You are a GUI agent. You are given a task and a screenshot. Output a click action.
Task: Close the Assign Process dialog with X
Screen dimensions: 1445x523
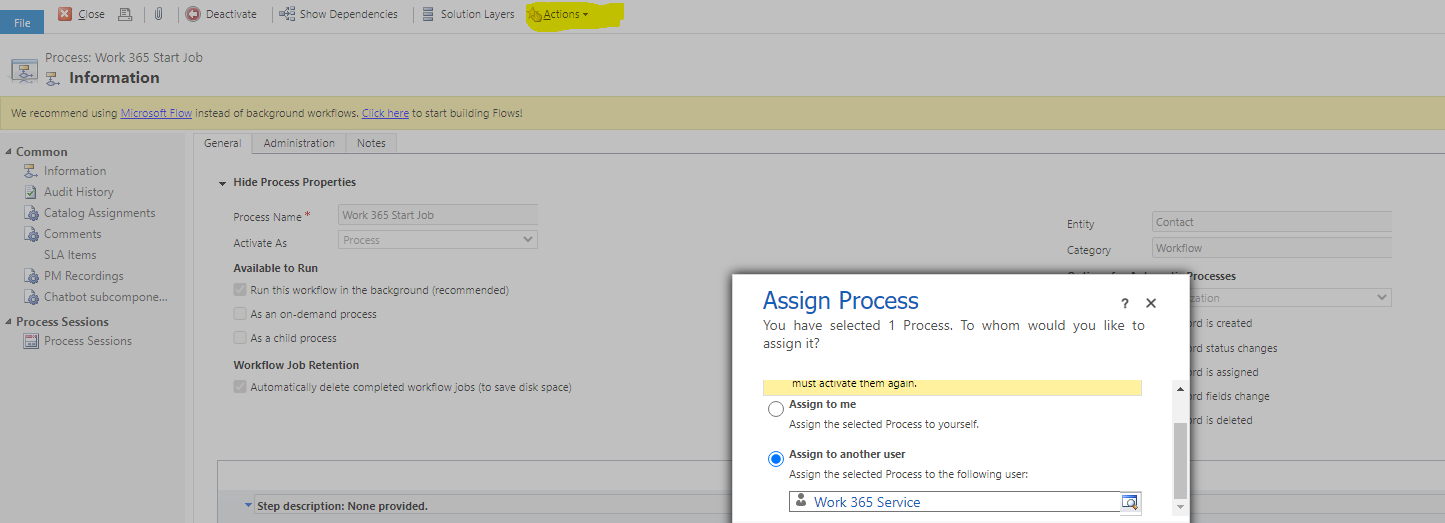point(1151,303)
